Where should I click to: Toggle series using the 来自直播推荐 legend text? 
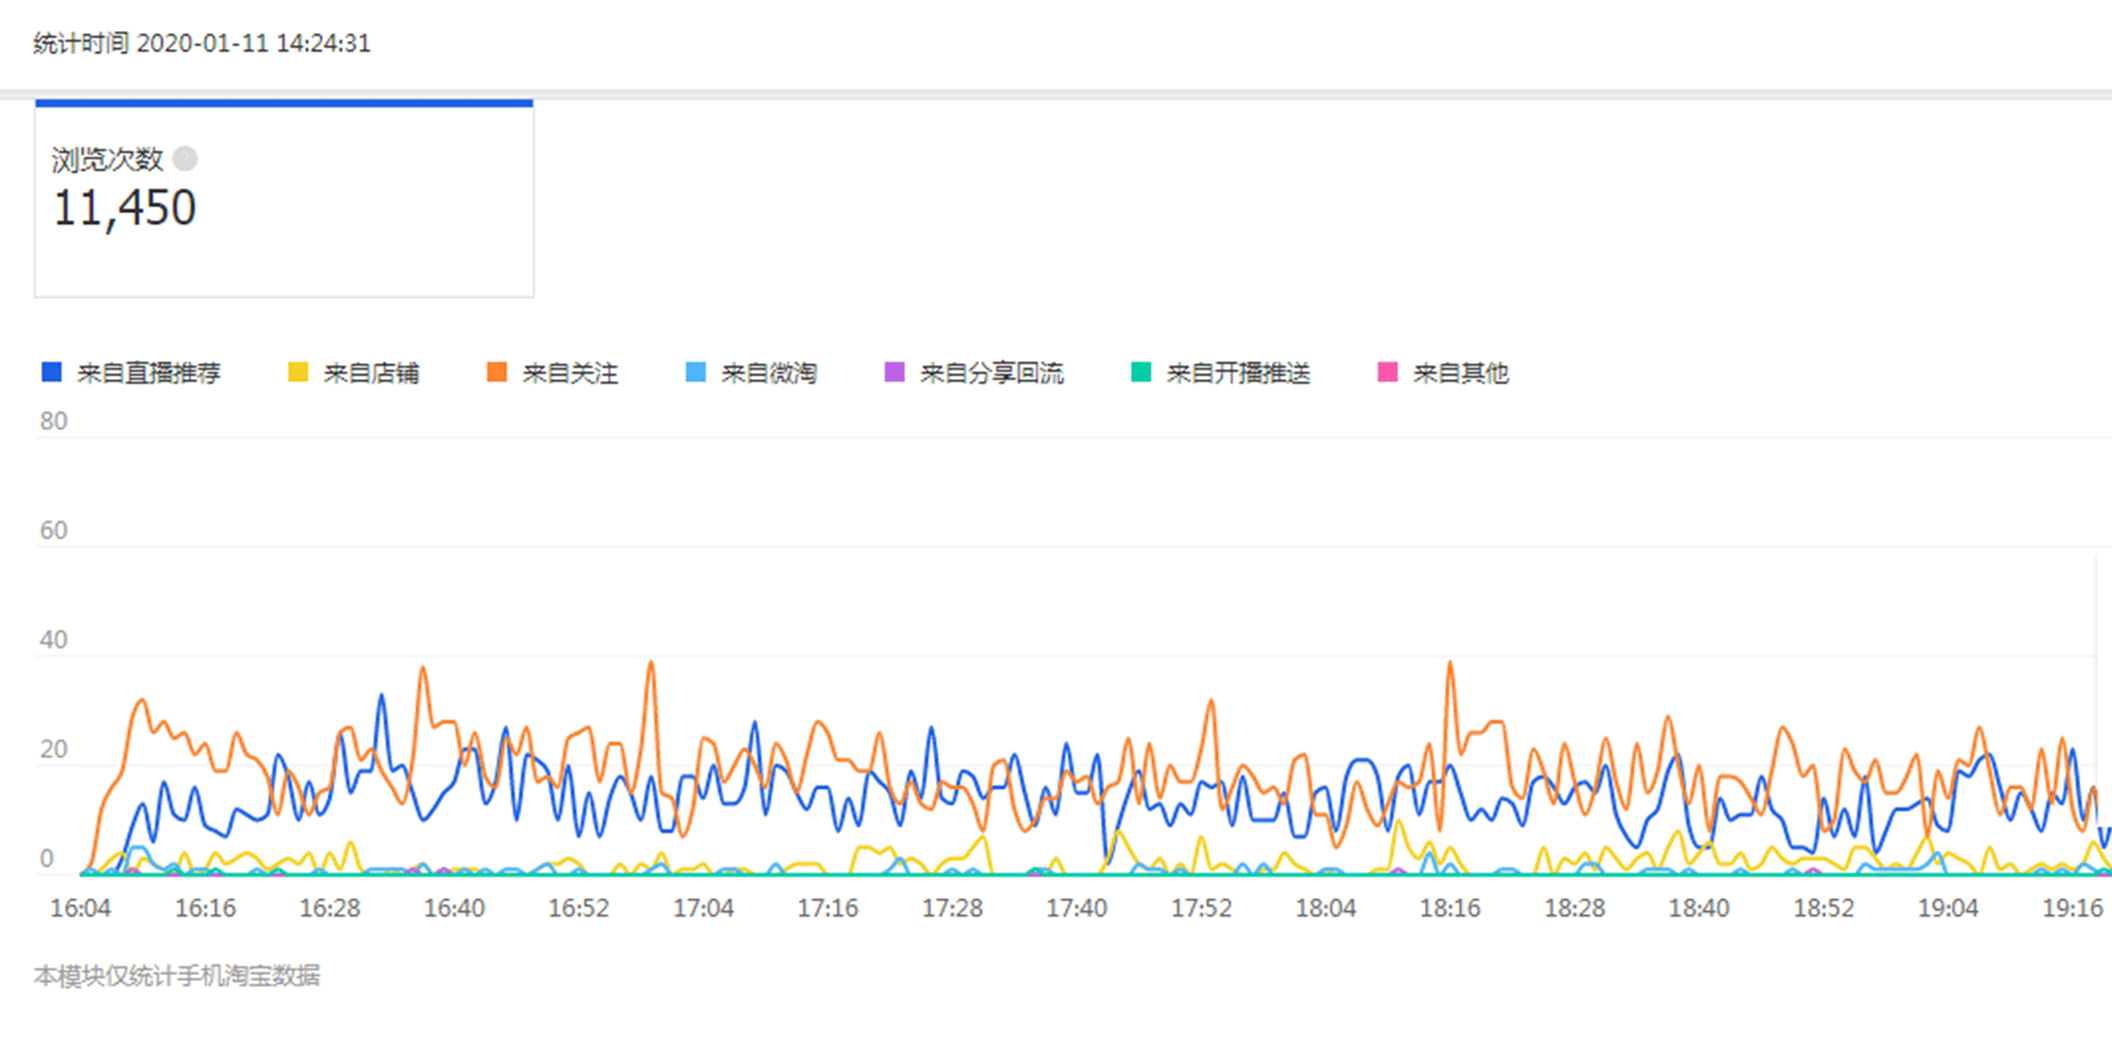point(149,374)
